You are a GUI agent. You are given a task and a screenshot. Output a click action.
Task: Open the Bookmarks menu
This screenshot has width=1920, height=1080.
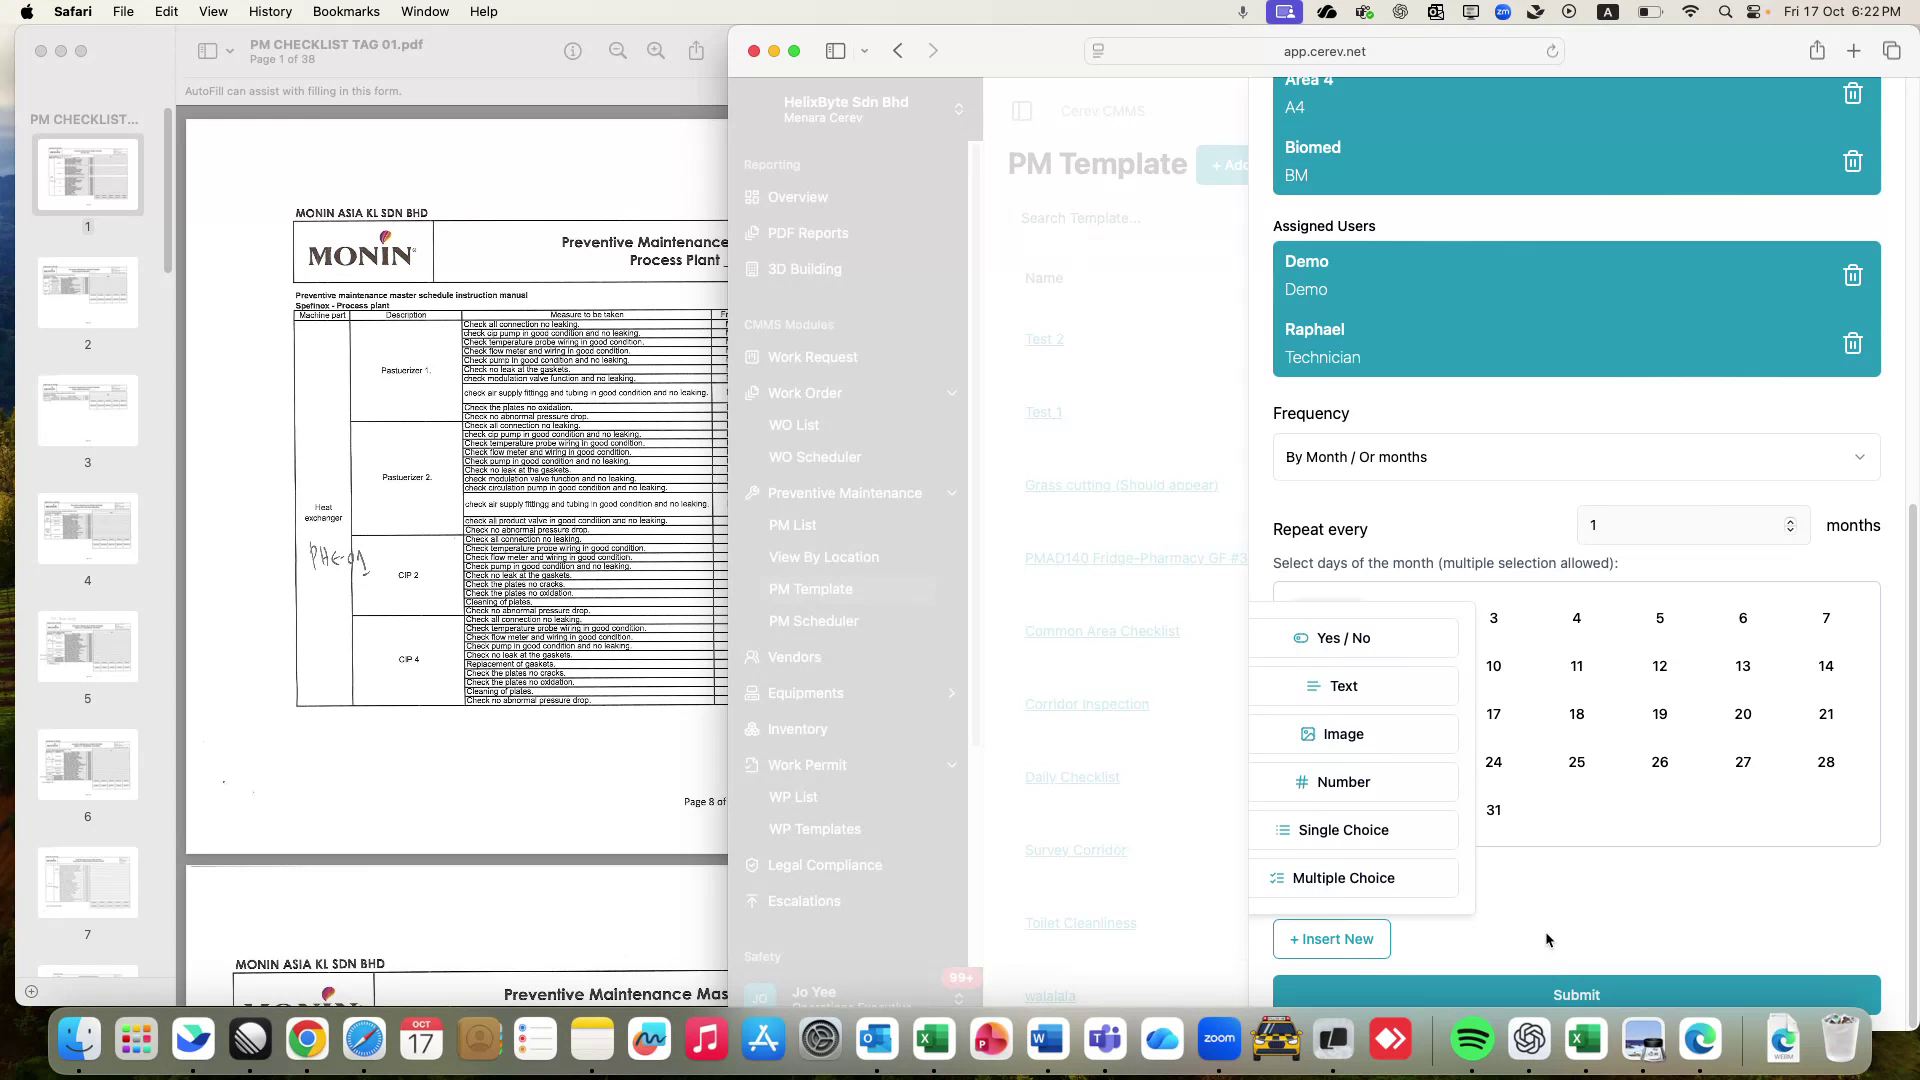346,11
